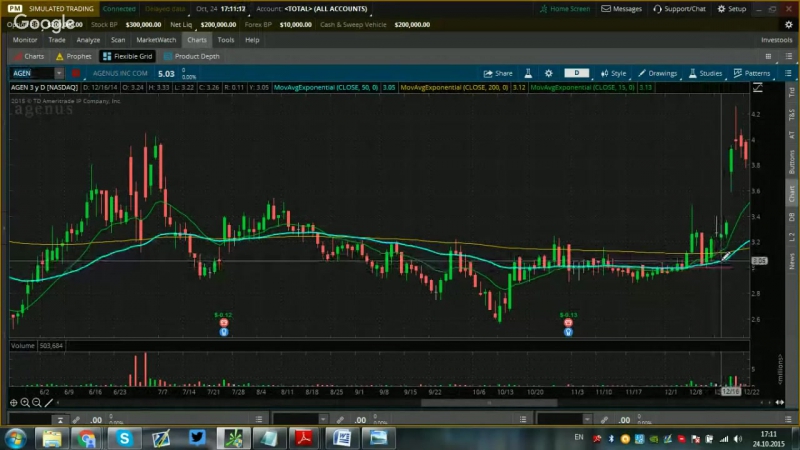Click the horizontal chart scrollbar
This screenshot has width=800, height=450.
click(x=489, y=403)
